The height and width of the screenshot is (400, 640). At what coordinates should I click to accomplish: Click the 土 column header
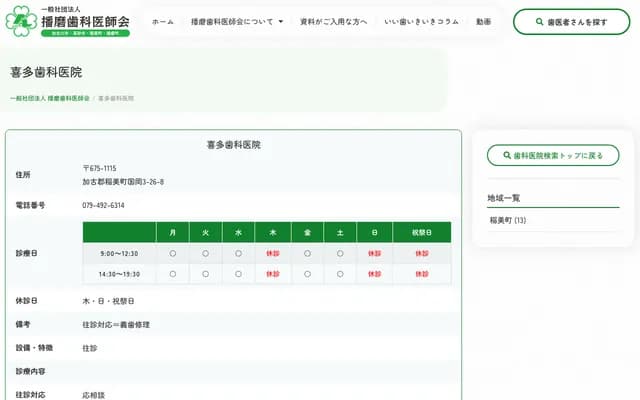pyautogui.click(x=340, y=232)
